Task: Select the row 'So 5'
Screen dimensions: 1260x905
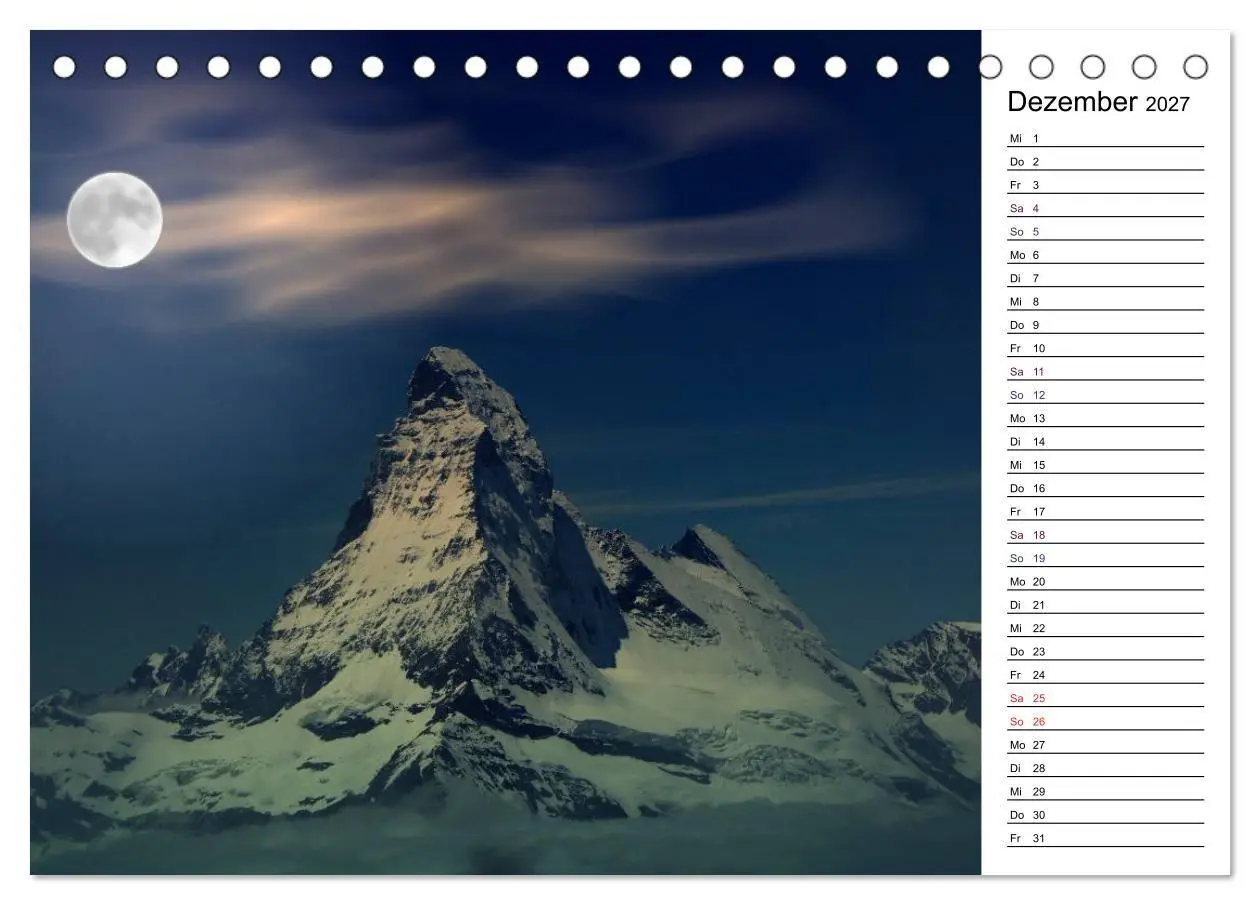Action: [1105, 231]
